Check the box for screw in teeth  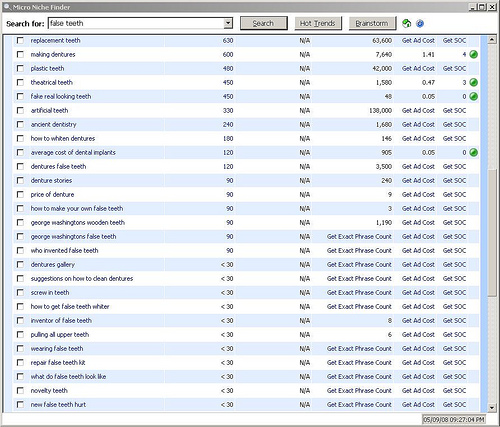pyautogui.click(x=20, y=292)
